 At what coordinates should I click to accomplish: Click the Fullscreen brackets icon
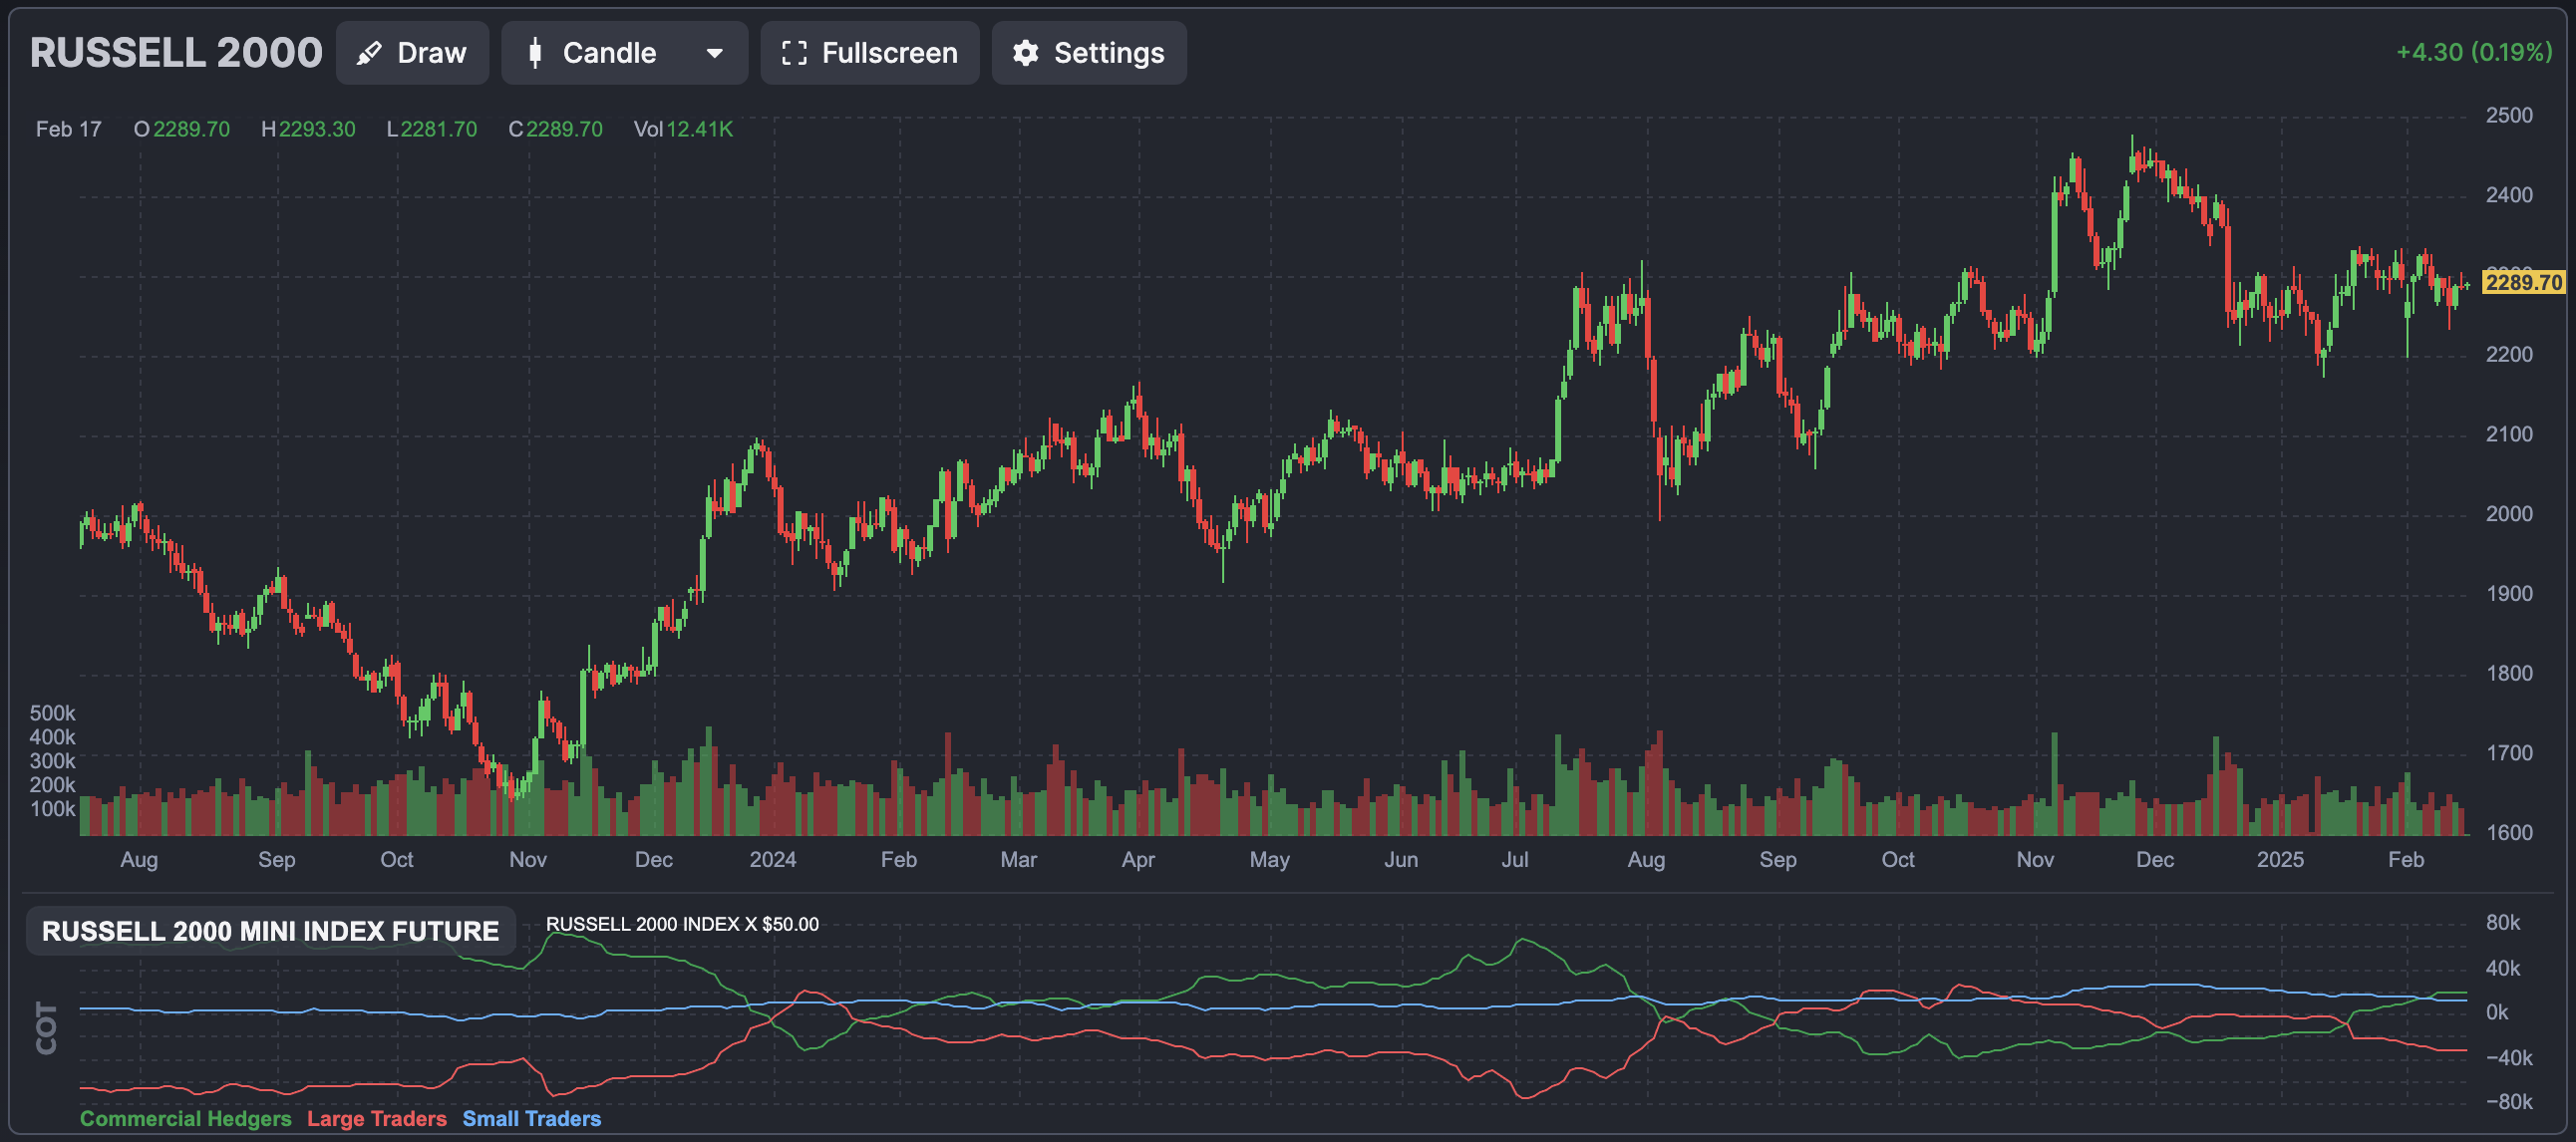794,53
